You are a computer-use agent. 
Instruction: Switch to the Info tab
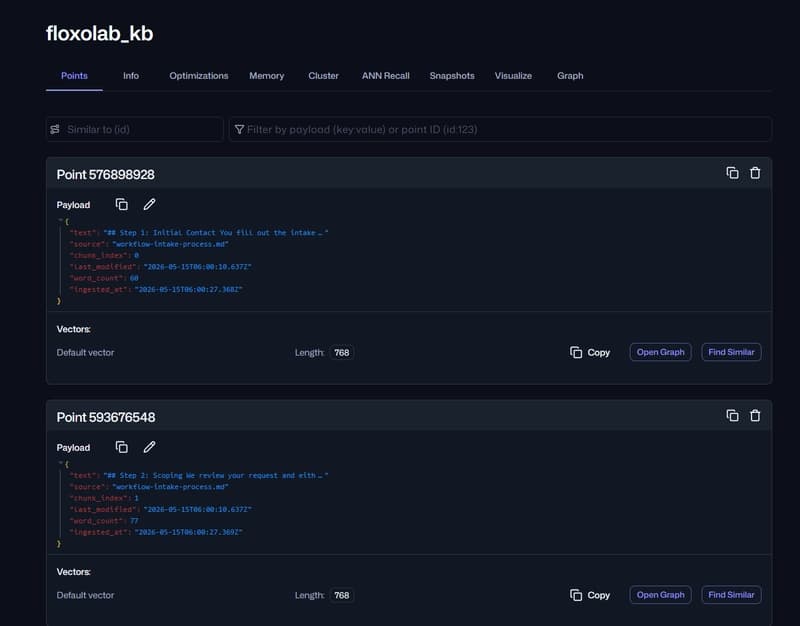click(131, 76)
